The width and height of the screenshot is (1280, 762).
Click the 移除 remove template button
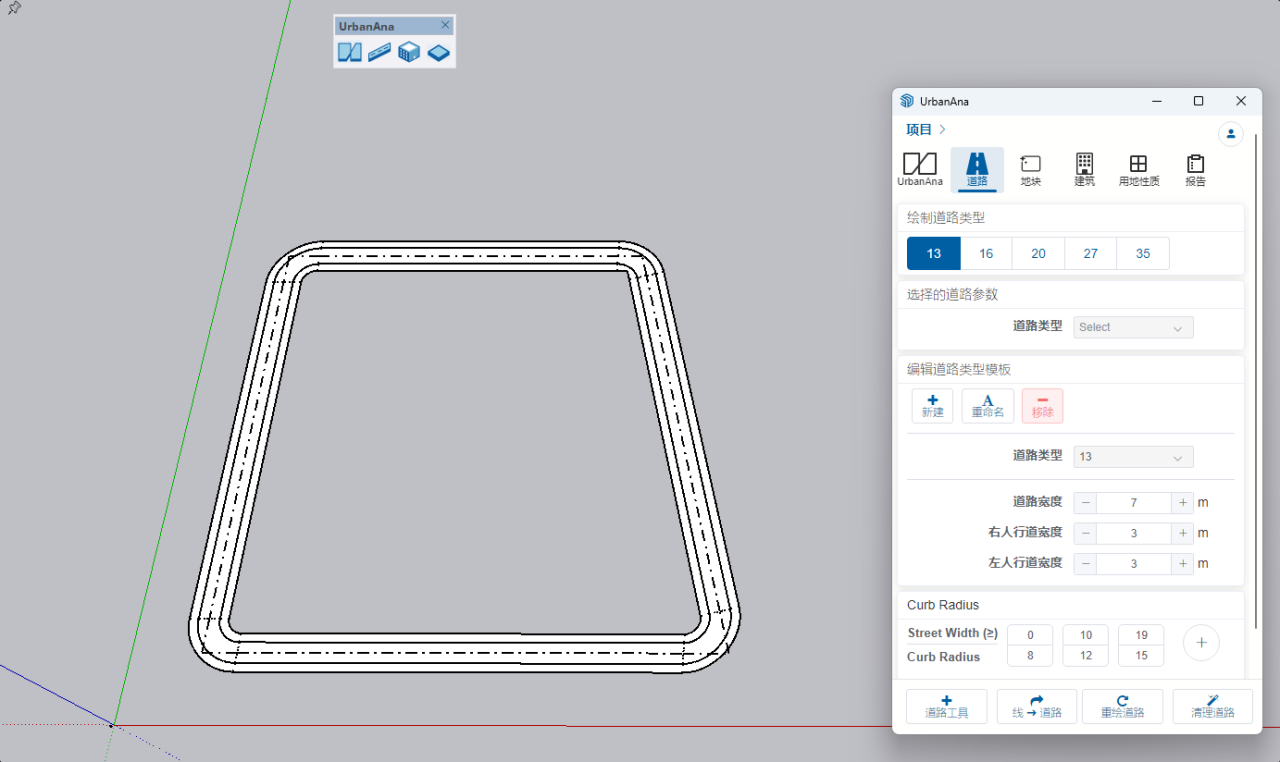click(1042, 406)
